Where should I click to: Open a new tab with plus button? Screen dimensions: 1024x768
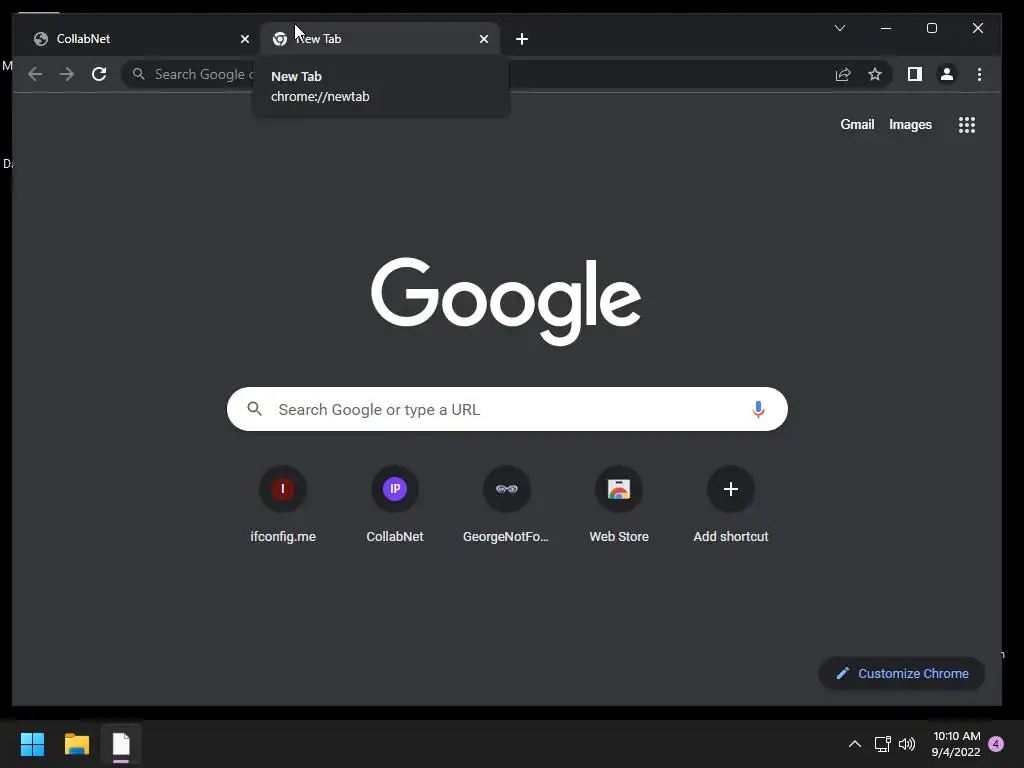(x=522, y=39)
